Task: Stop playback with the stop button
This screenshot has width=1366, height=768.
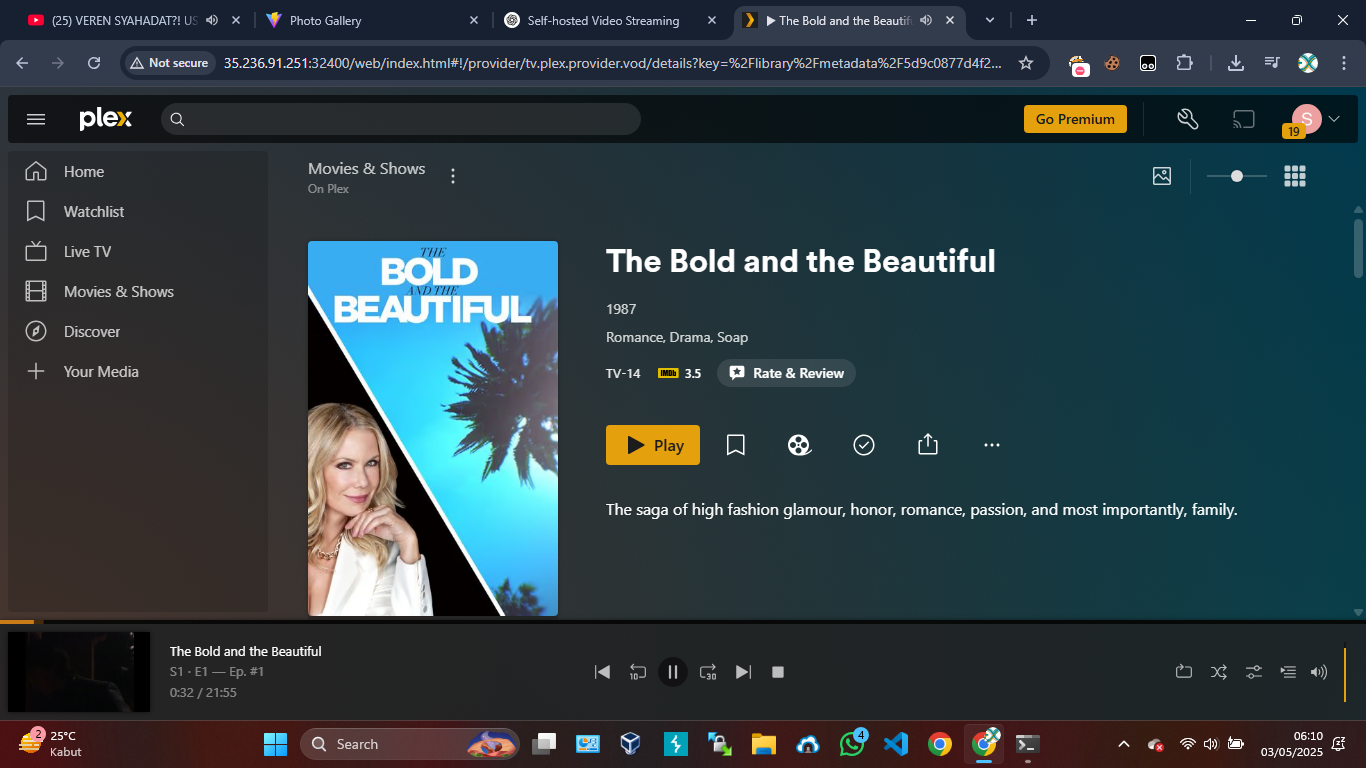Action: (778, 672)
